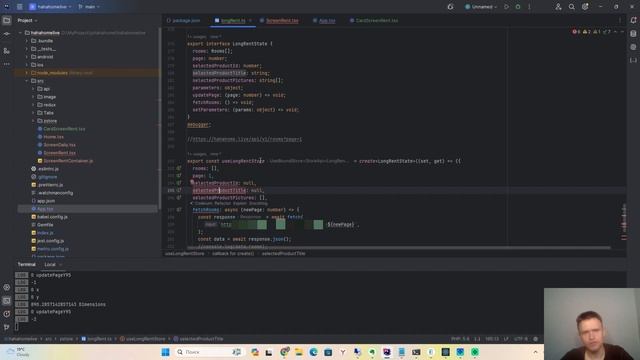
Task: Click gutter icon beside fetchRooms line
Action: pos(179,209)
